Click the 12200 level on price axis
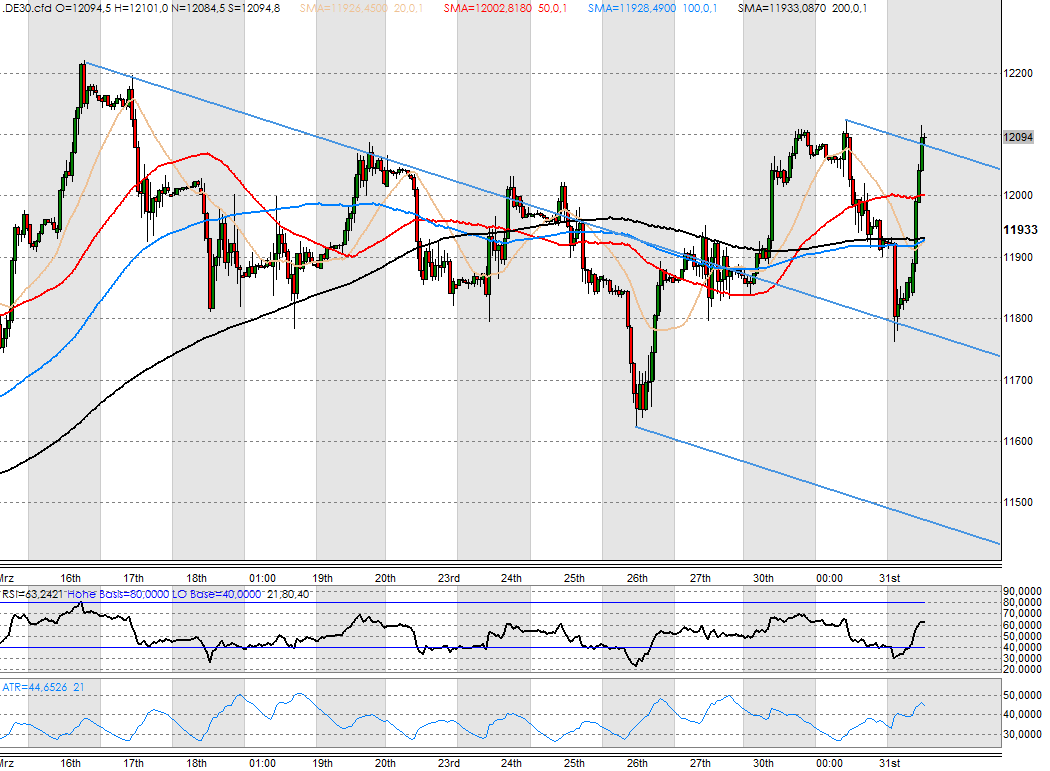 1018,74
